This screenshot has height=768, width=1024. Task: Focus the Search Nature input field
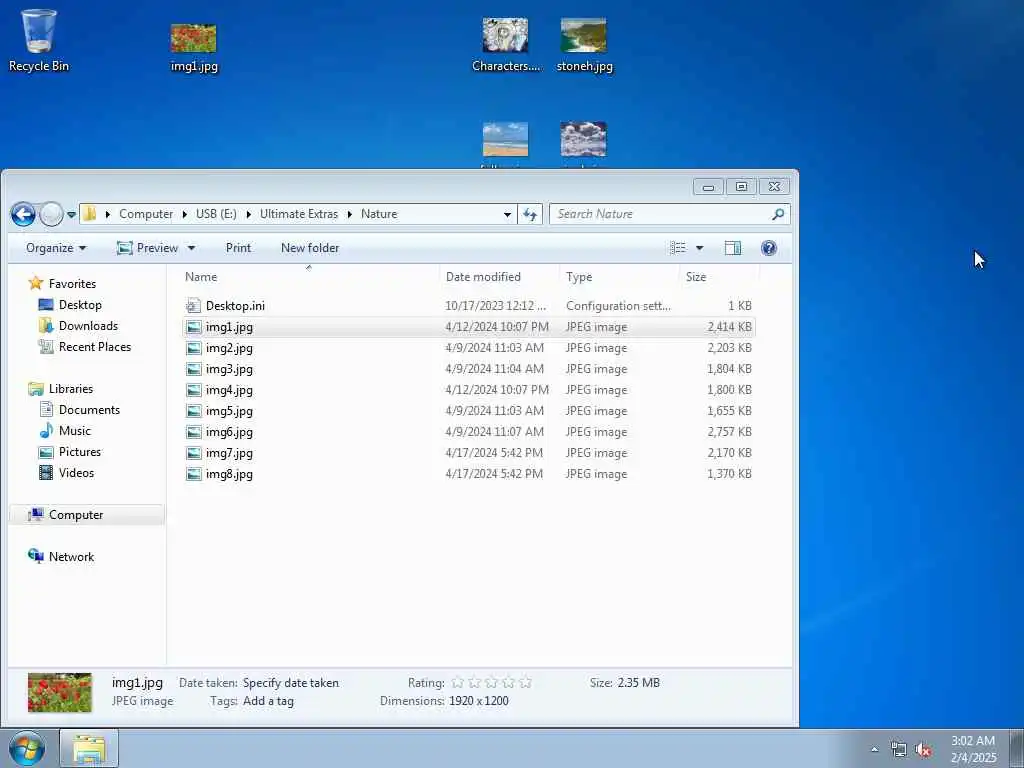(661, 214)
